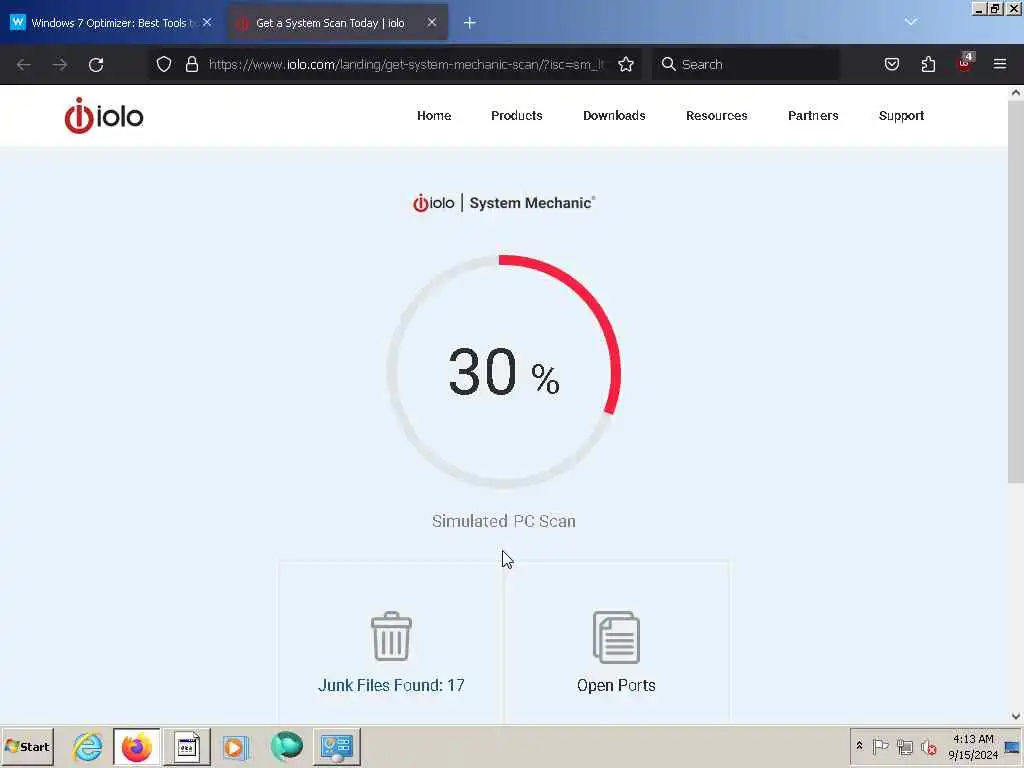Screen dimensions: 1024x768
Task: Close the Windows 7 Optimizer tab
Action: 207,22
